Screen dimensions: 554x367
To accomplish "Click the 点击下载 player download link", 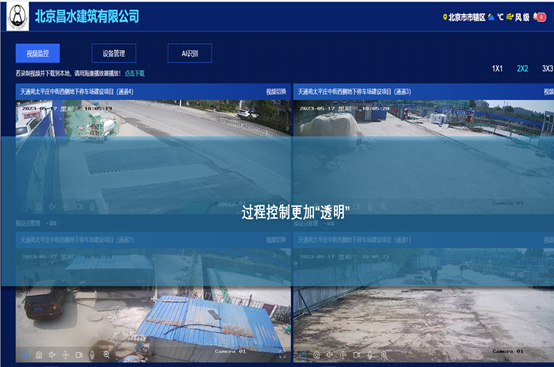I will point(135,73).
